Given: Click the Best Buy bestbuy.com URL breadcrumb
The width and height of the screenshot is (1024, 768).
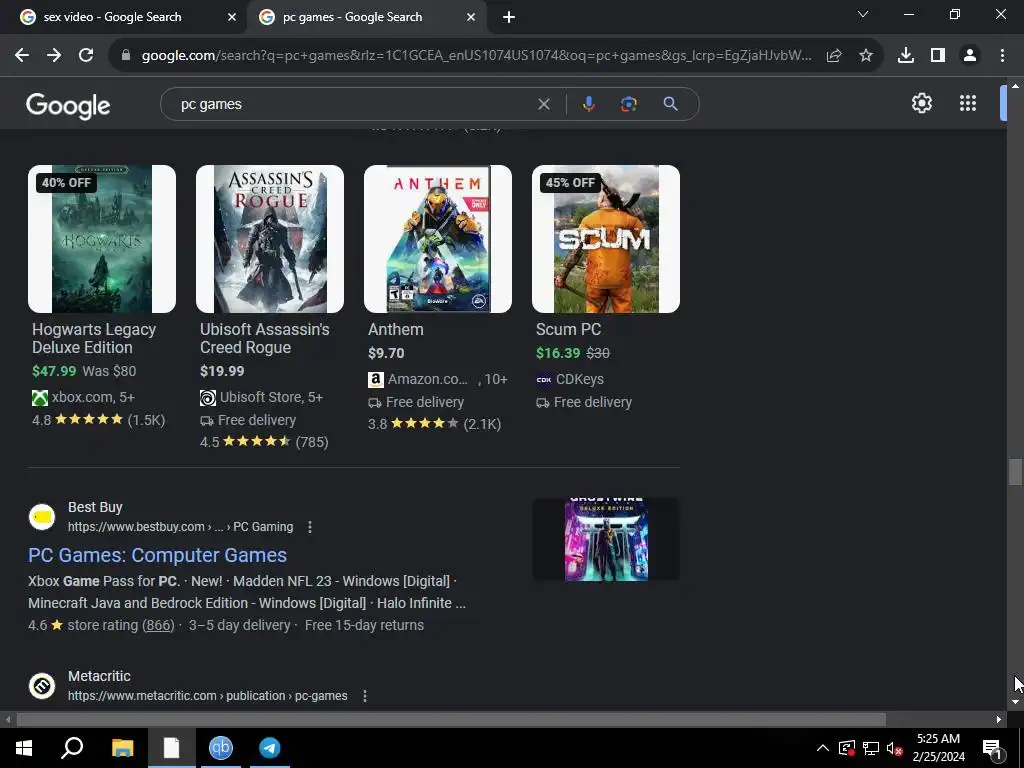Looking at the screenshot, I should click(180, 527).
